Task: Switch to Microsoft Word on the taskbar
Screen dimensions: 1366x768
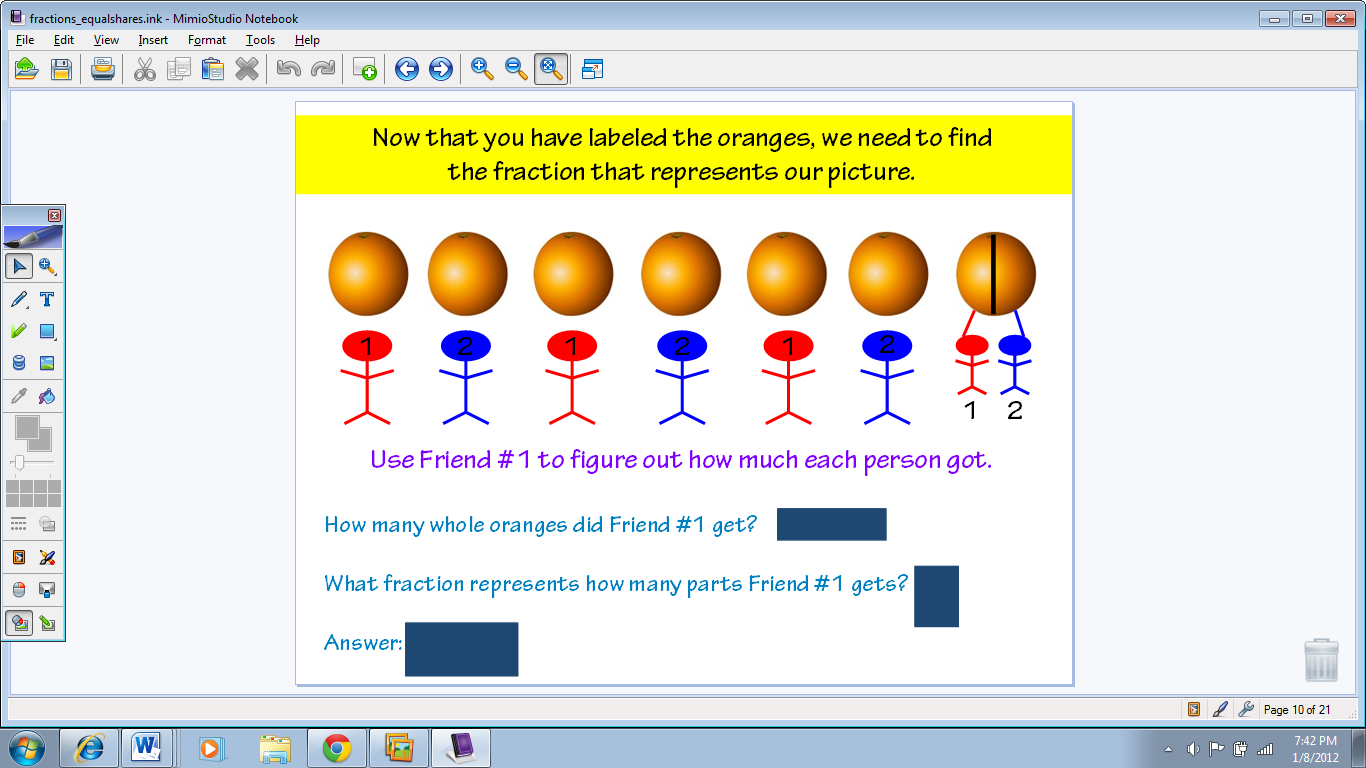Action: pos(147,747)
